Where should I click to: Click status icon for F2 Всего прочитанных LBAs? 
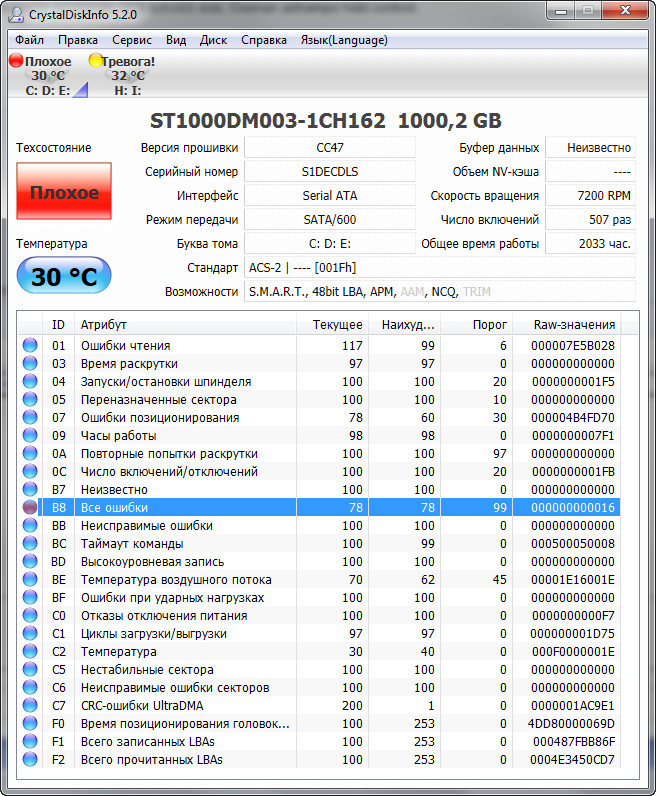click(x=30, y=759)
